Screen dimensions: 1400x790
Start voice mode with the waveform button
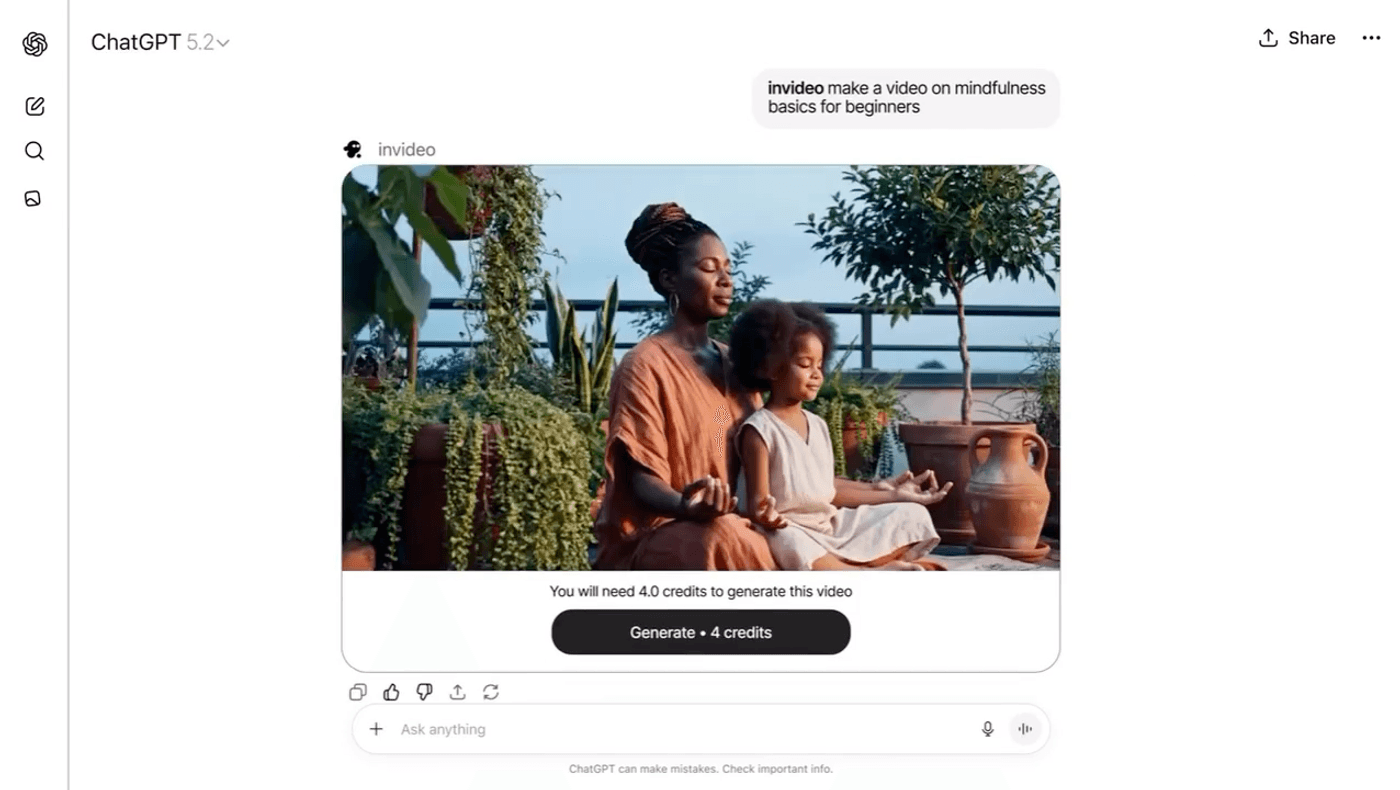pos(1025,729)
